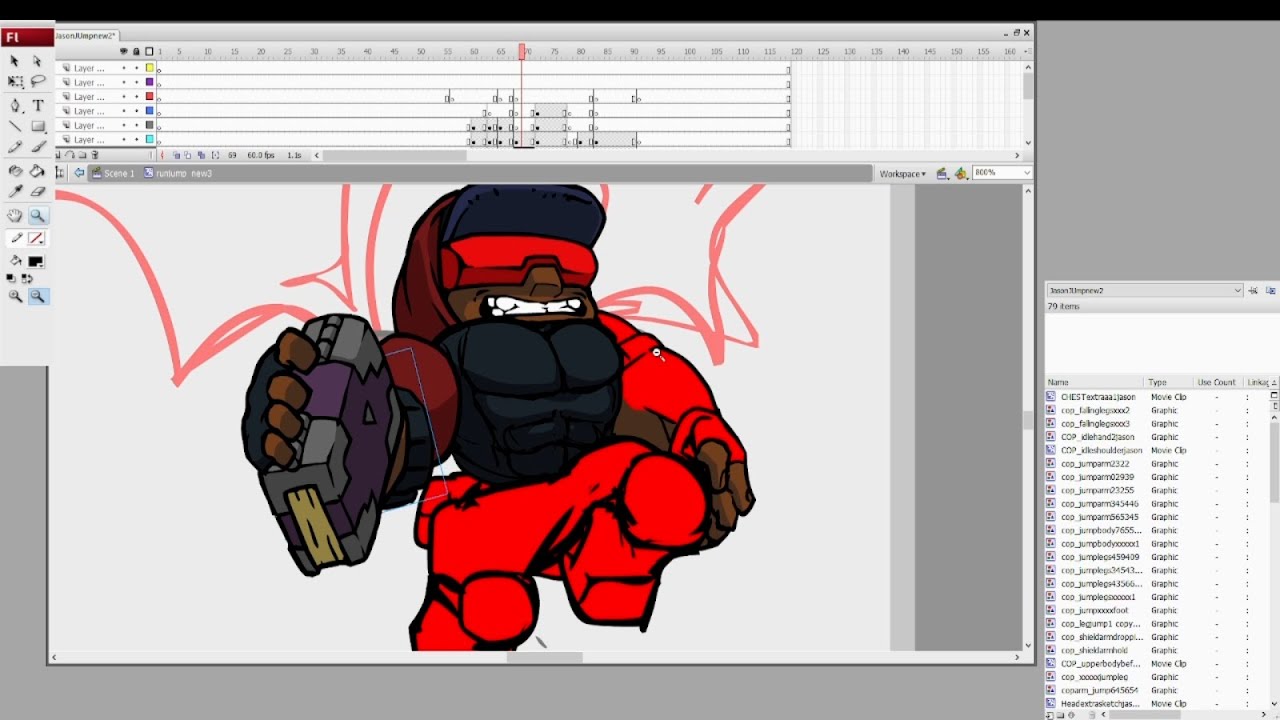Sort library by the Type column
1280x720 pixels.
point(1169,382)
